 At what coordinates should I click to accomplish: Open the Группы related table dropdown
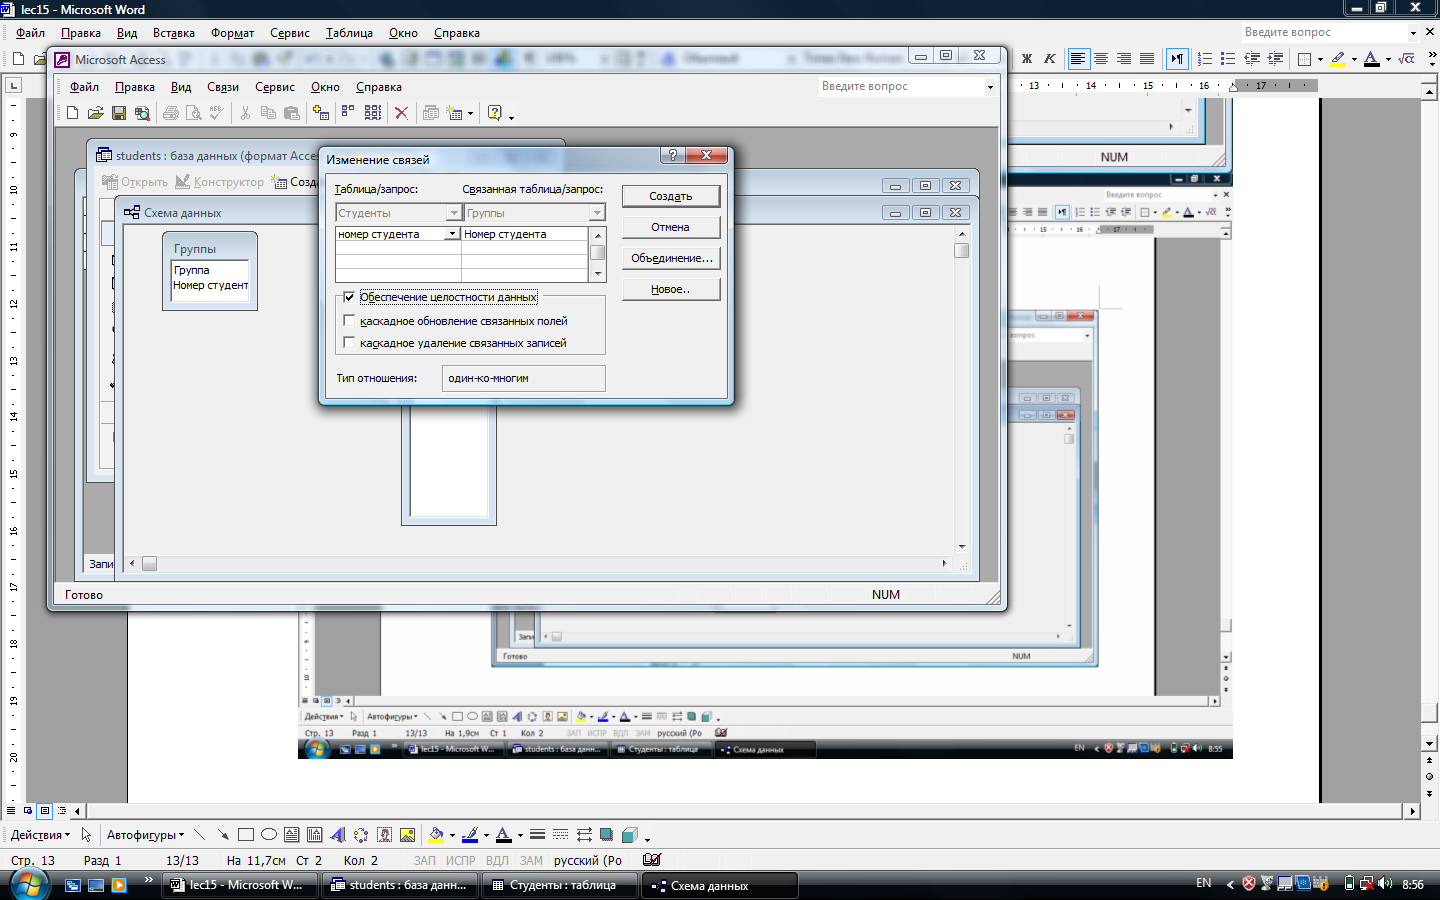[597, 213]
